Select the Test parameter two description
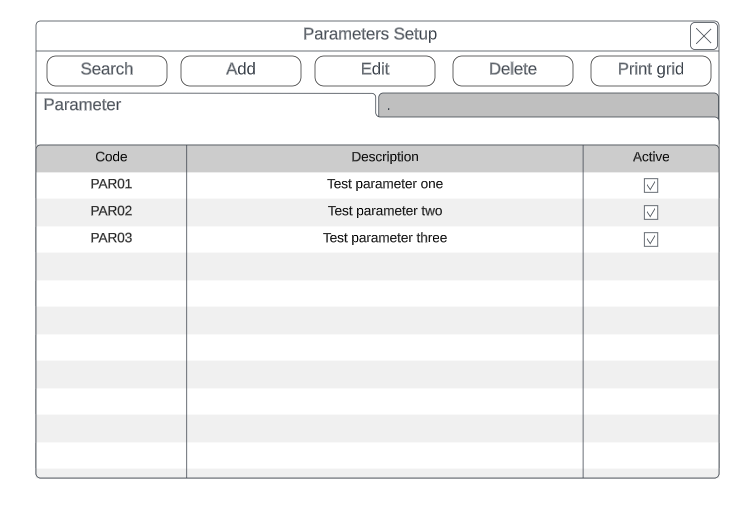The image size is (736, 506). pyautogui.click(x=384, y=211)
